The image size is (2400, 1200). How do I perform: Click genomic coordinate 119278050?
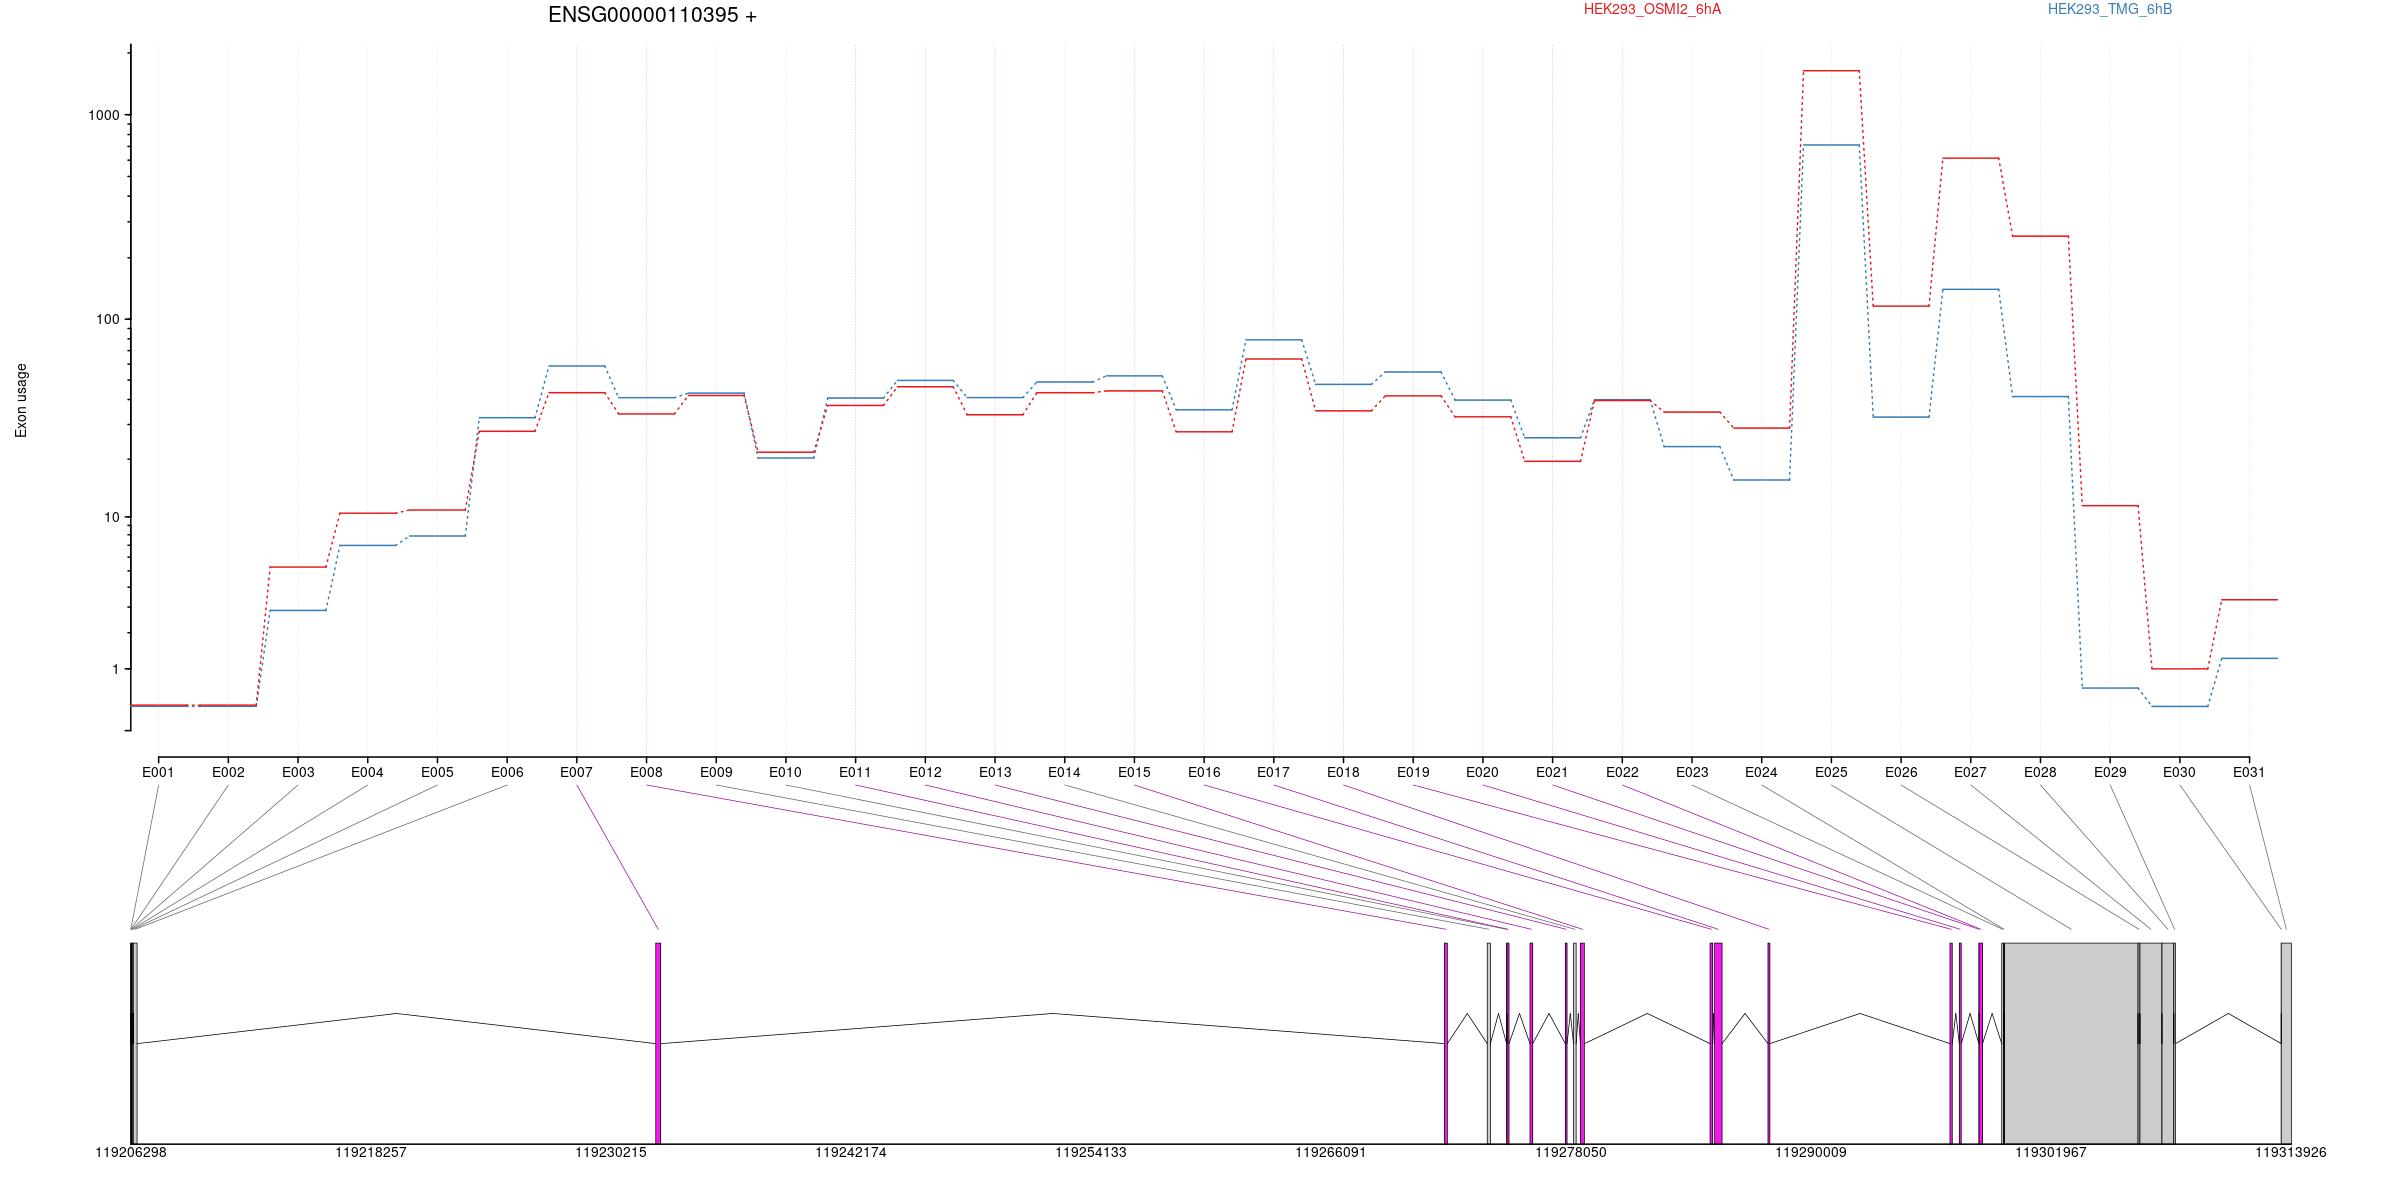[x=1571, y=1152]
